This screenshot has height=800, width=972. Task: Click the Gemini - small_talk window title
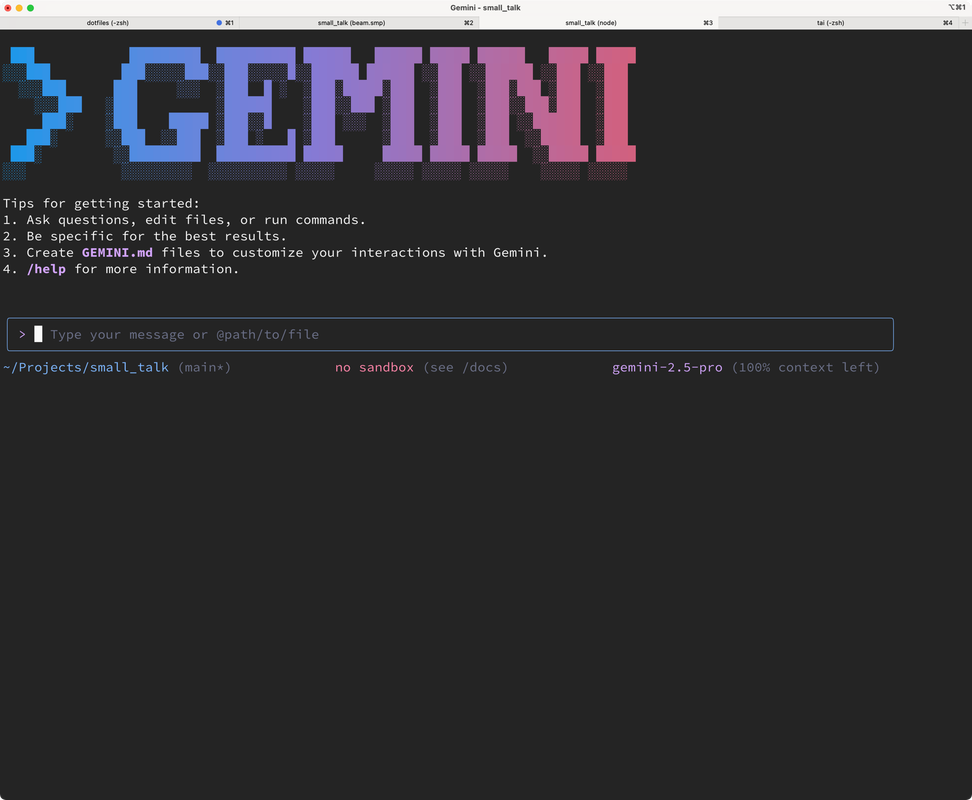[485, 8]
